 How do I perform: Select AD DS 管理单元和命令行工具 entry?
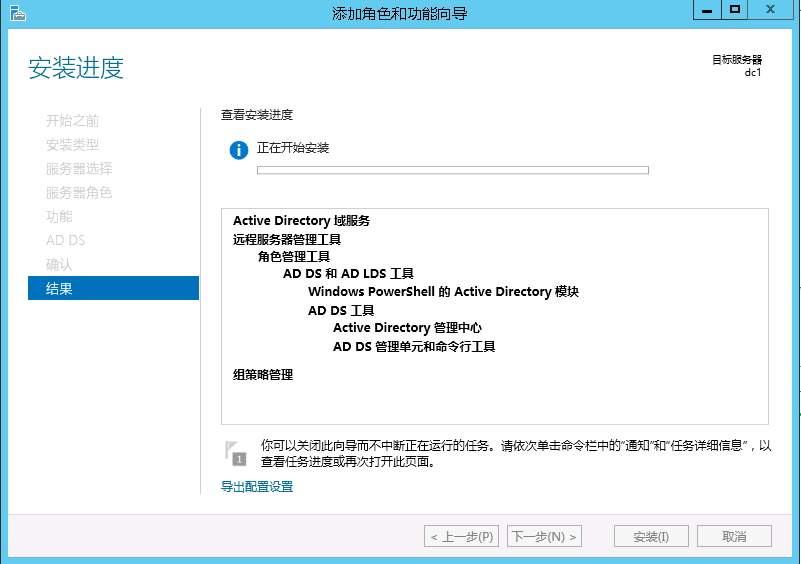click(414, 347)
